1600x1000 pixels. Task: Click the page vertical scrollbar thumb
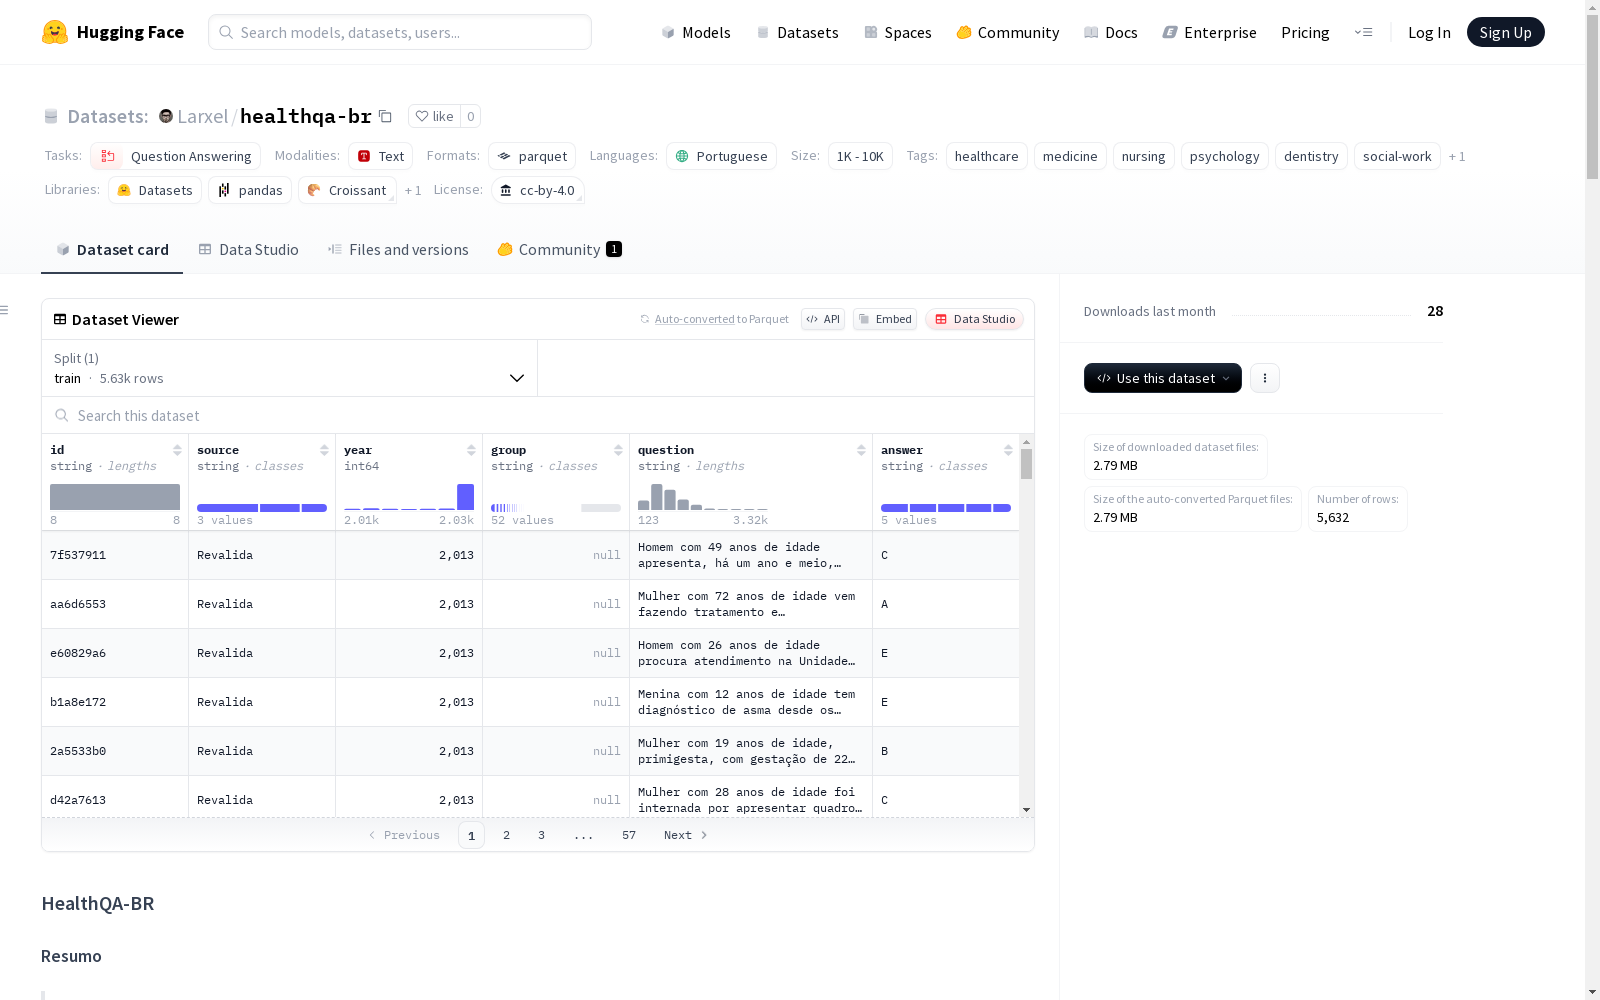click(x=1592, y=97)
